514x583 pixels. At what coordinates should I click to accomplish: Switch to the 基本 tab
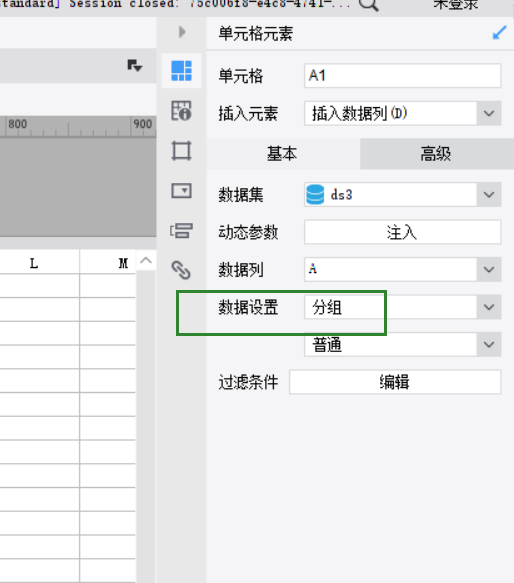283,154
